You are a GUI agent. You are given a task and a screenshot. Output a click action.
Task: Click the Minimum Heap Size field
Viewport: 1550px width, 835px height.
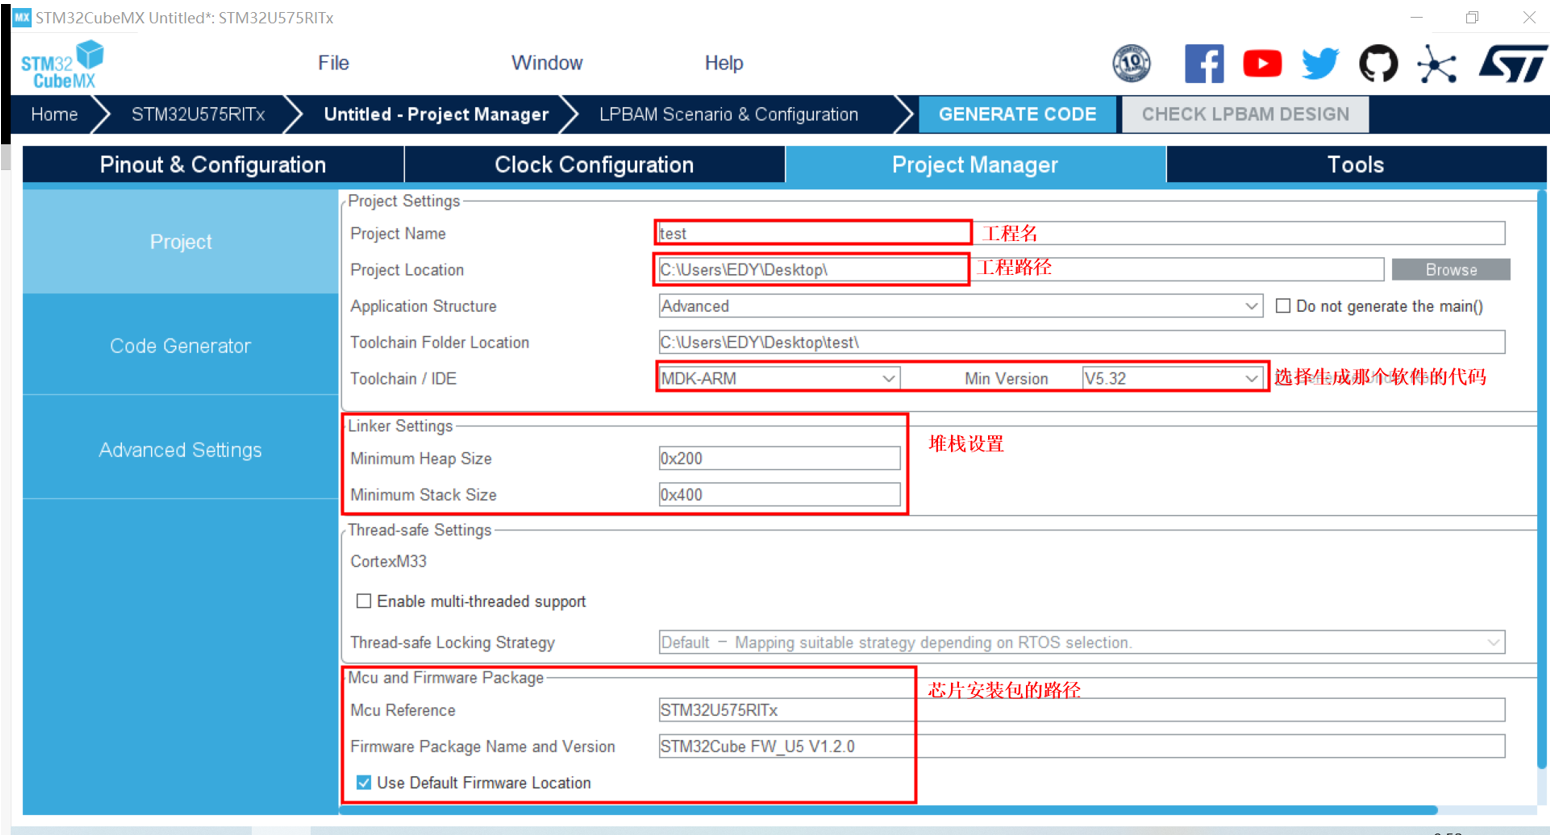click(x=779, y=459)
